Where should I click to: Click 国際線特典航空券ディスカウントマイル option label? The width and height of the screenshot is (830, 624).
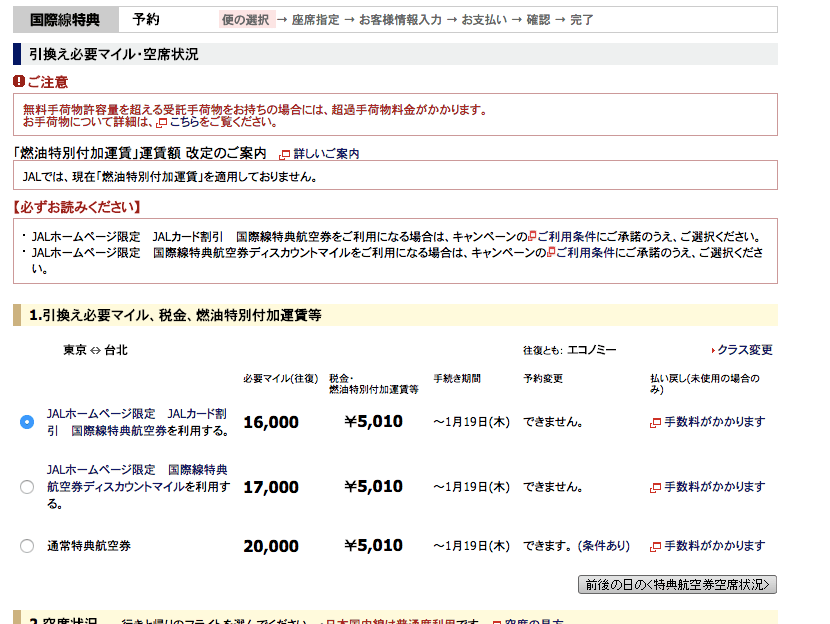[x=138, y=487]
